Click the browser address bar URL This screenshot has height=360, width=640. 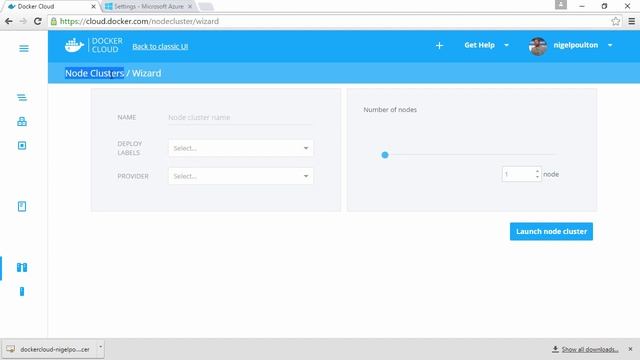click(139, 21)
